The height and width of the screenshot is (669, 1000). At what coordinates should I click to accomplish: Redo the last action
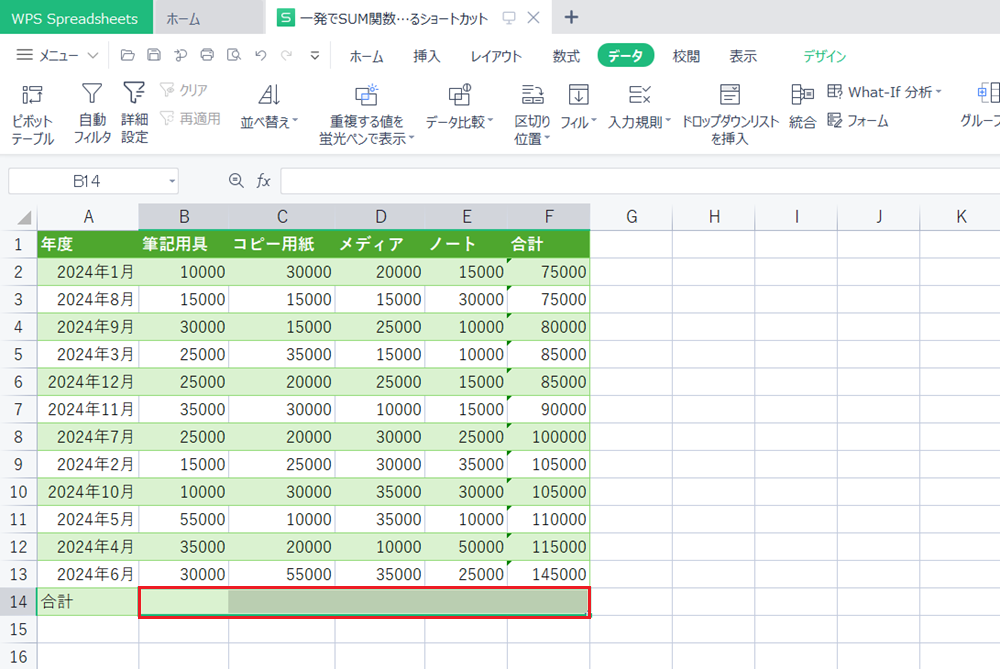[x=287, y=55]
